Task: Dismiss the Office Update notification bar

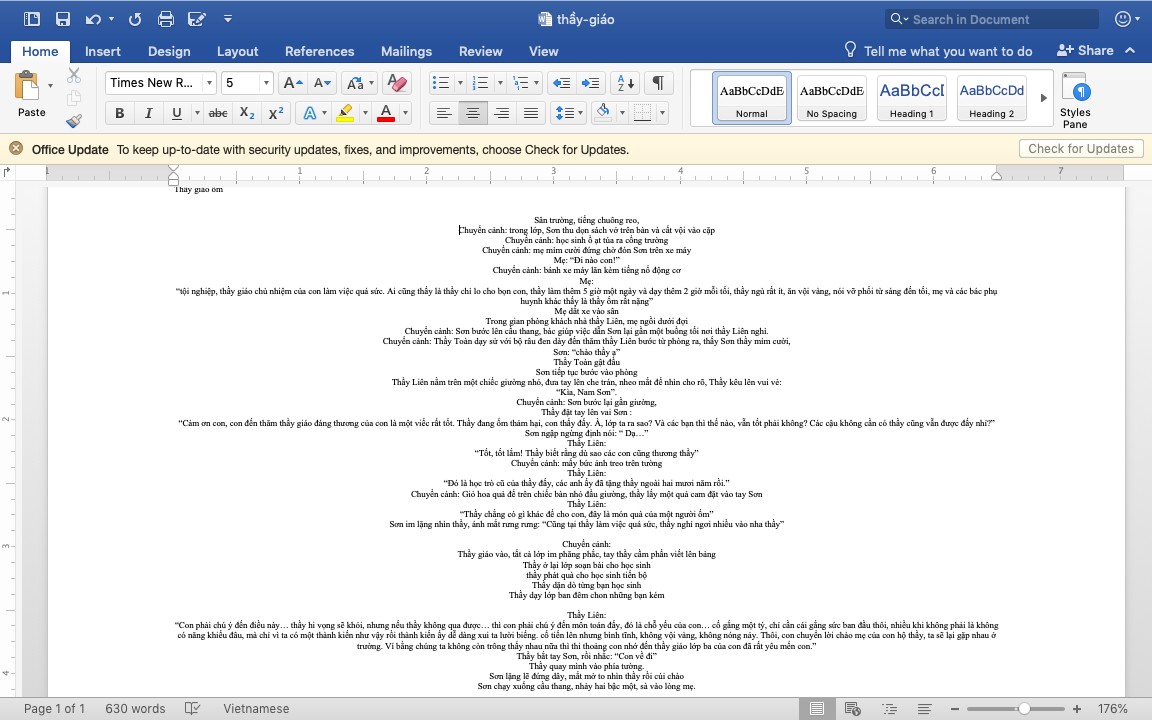Action: 15,148
